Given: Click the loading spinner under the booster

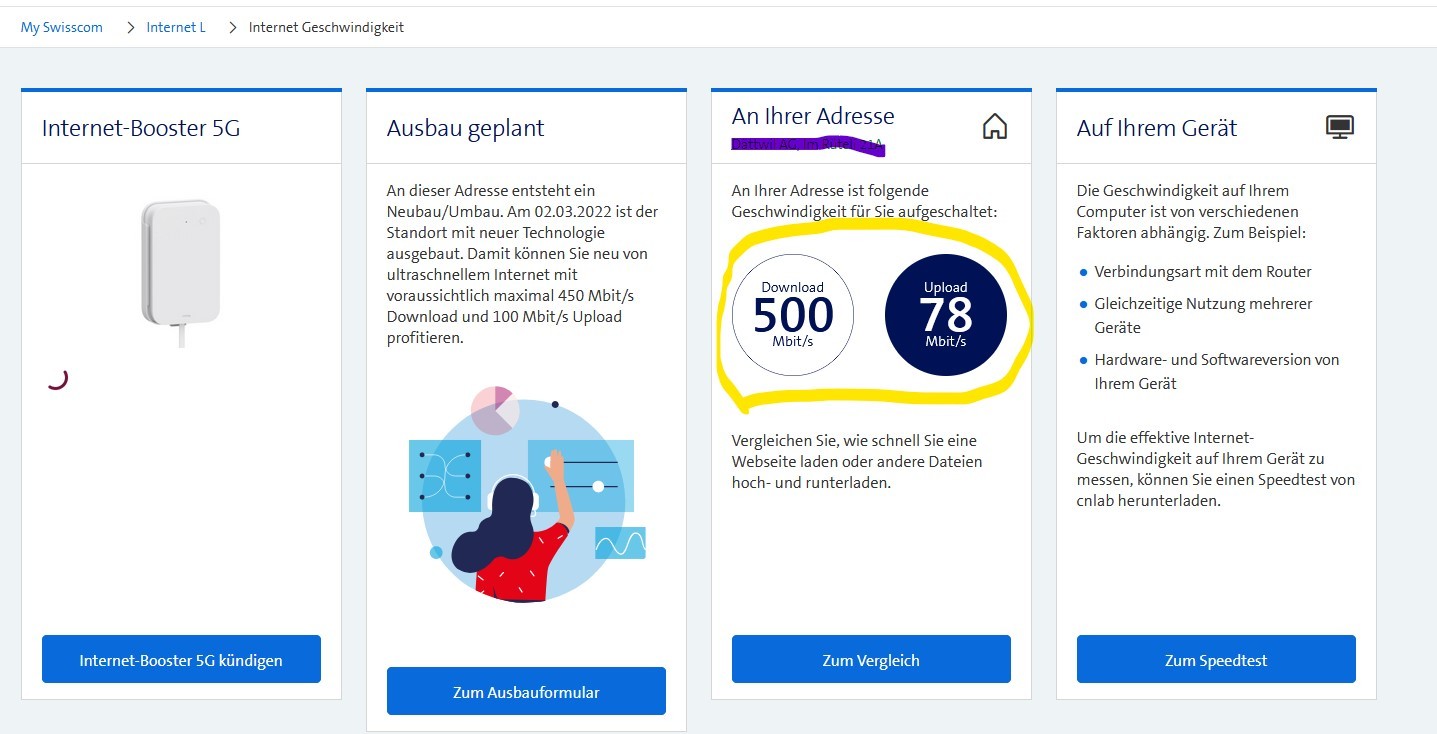Looking at the screenshot, I should tap(57, 378).
